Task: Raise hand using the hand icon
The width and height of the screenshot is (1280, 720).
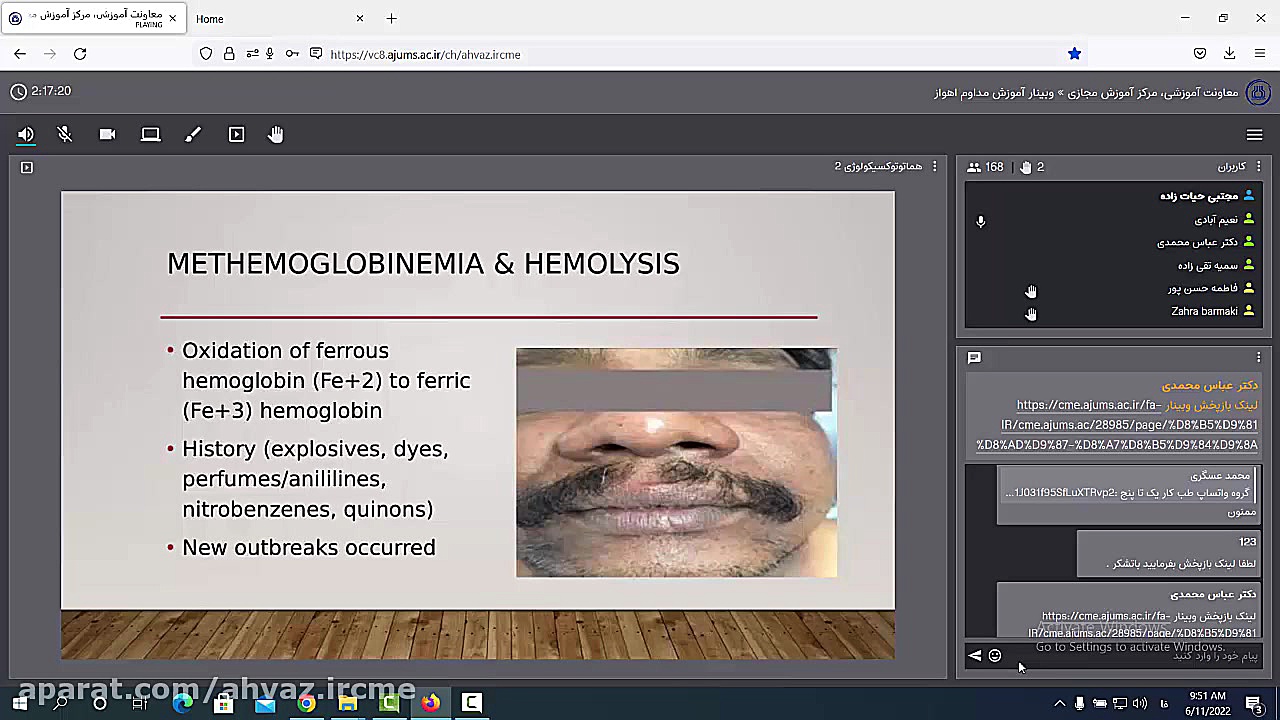Action: [x=276, y=134]
